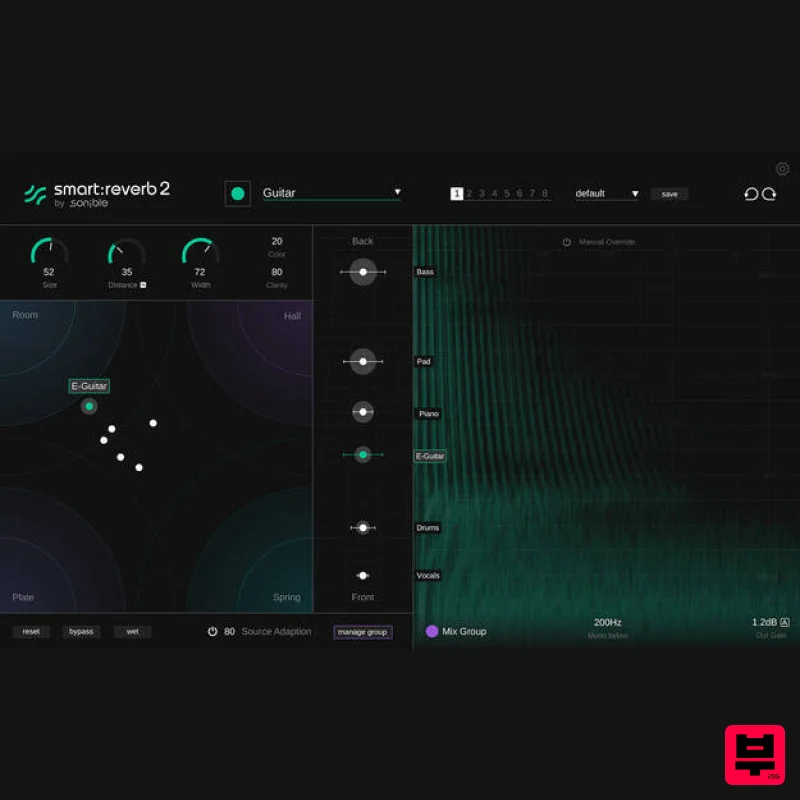Redo the last change
This screenshot has height=800, width=800.
click(770, 193)
